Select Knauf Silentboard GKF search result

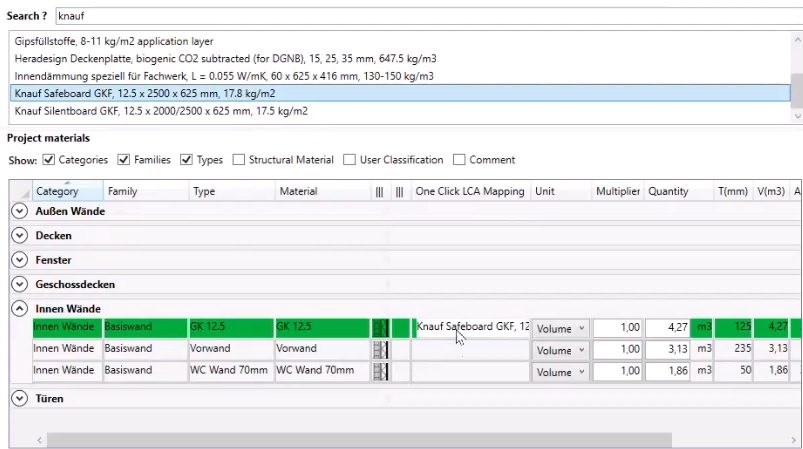point(161,111)
